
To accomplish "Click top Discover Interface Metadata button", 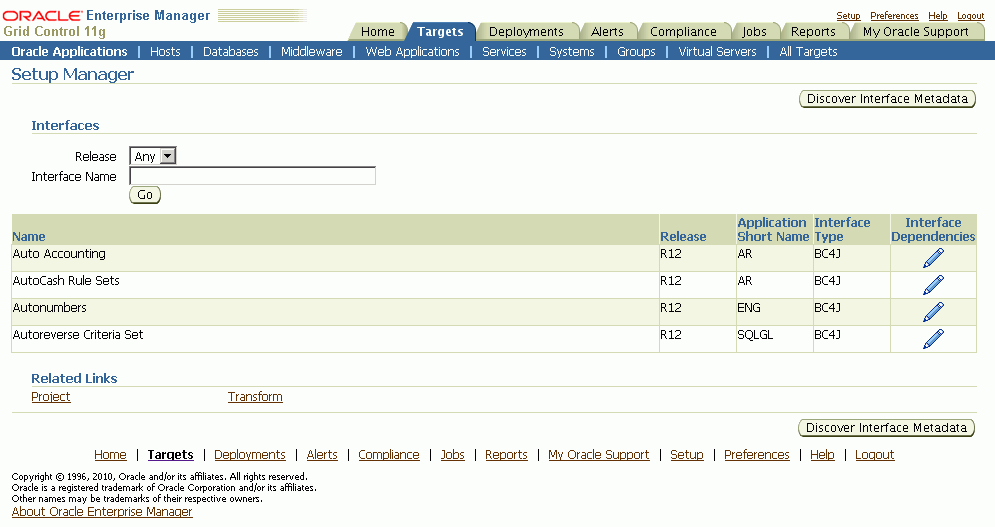I will (x=887, y=99).
